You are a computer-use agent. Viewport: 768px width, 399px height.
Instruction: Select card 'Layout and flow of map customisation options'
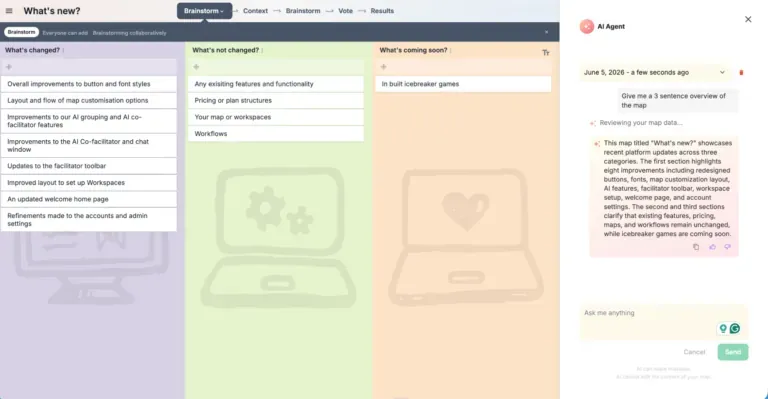(89, 100)
